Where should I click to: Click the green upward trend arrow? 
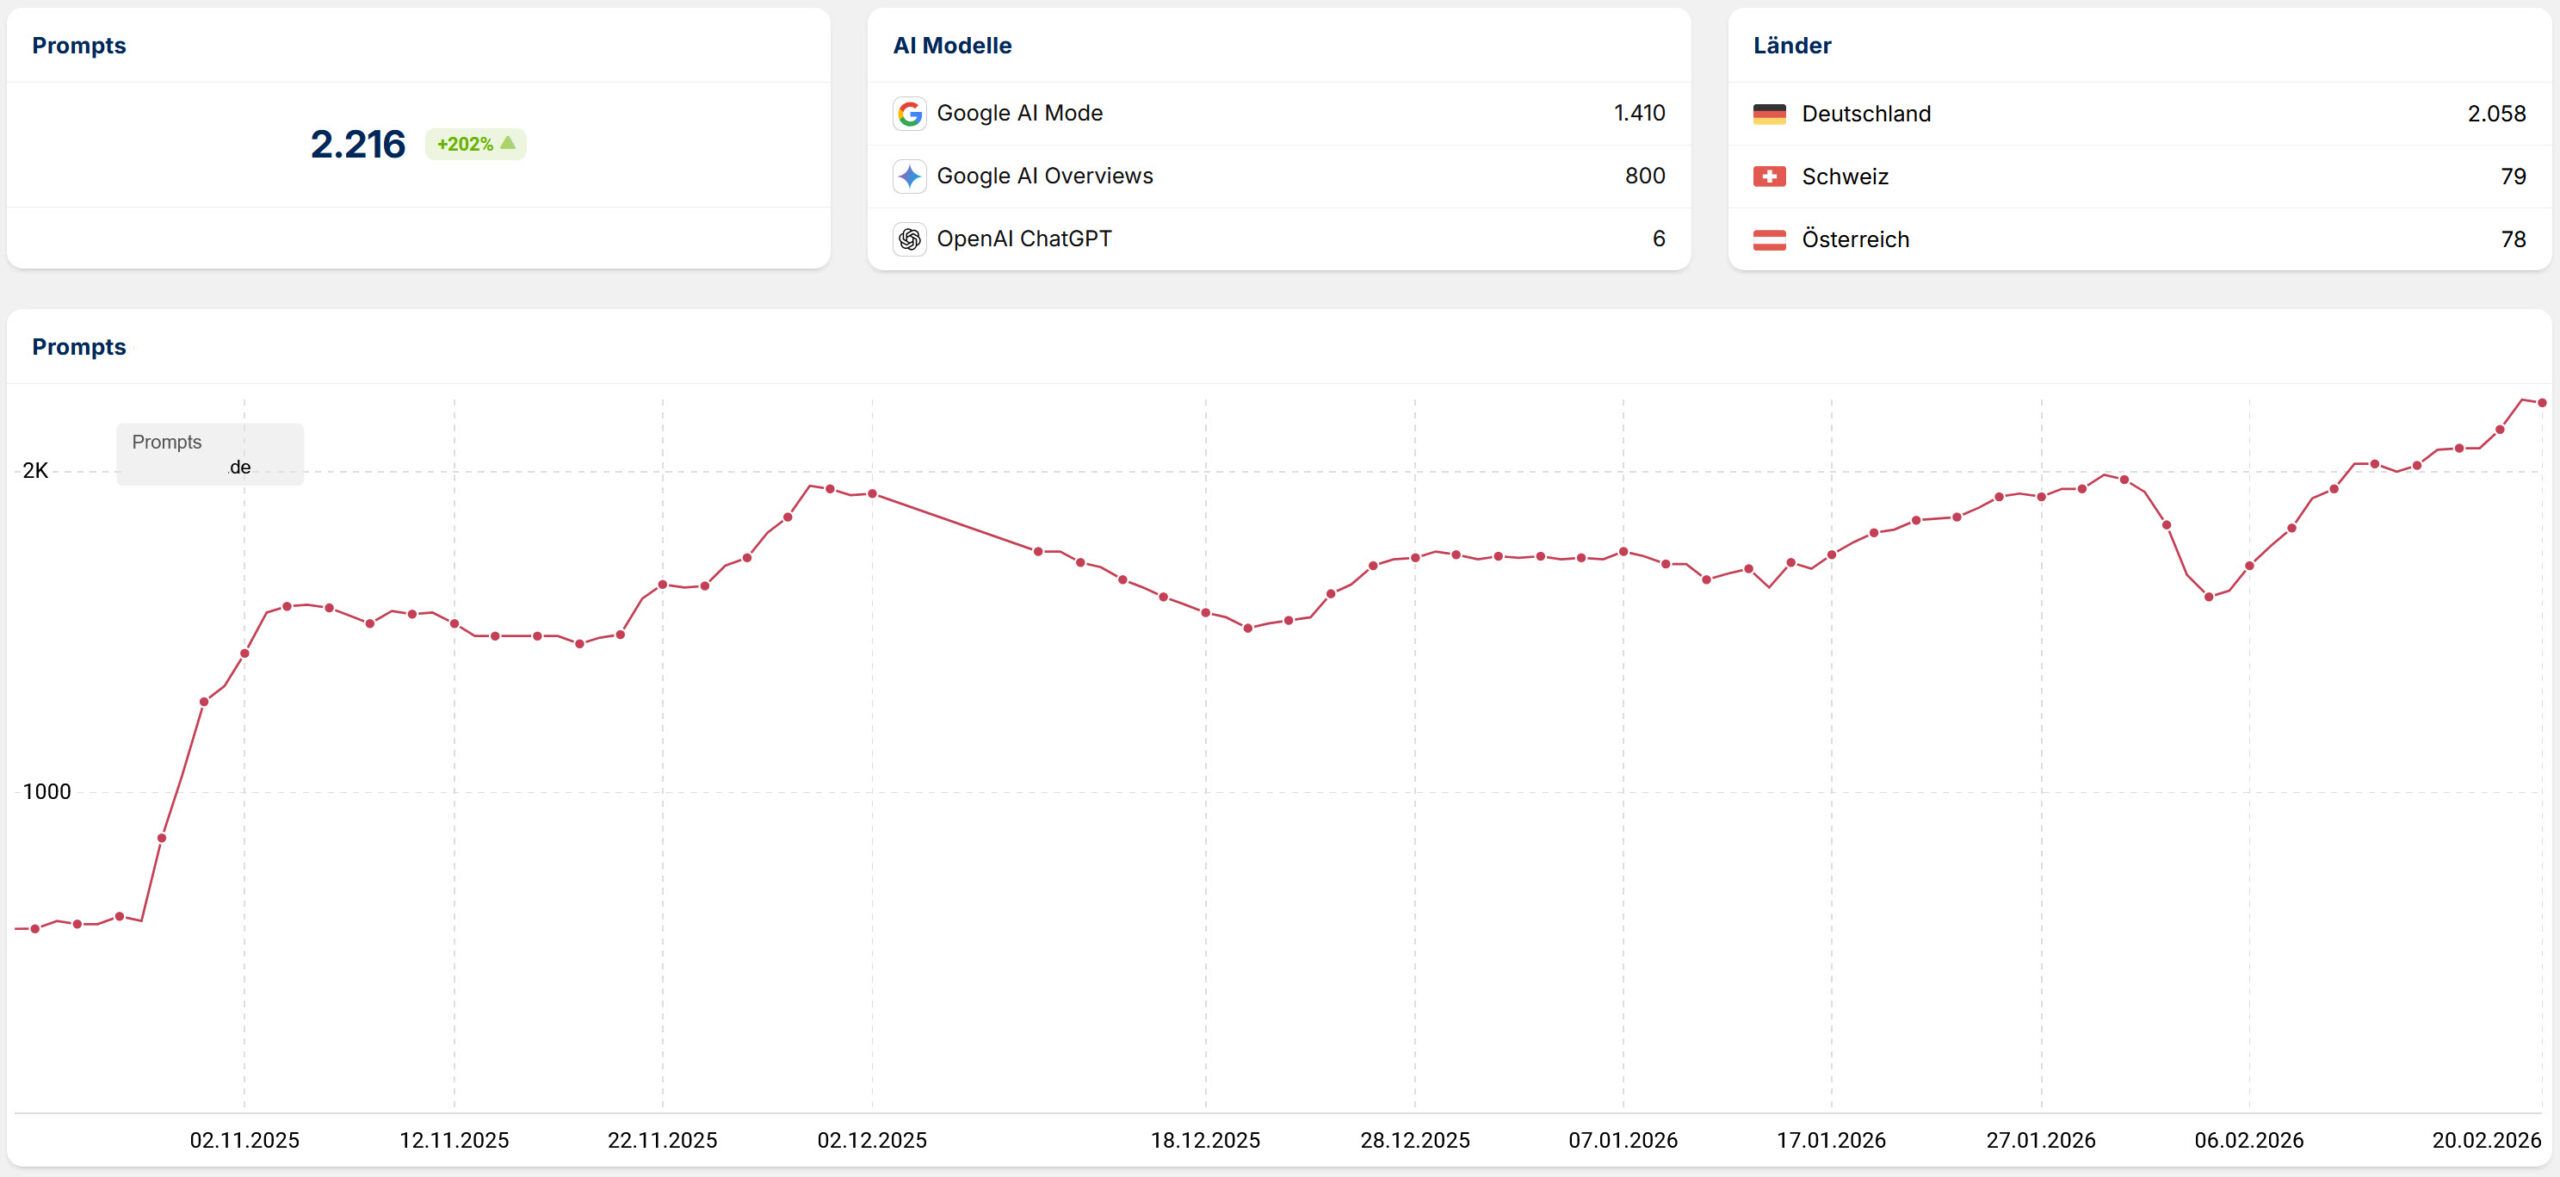tap(508, 143)
